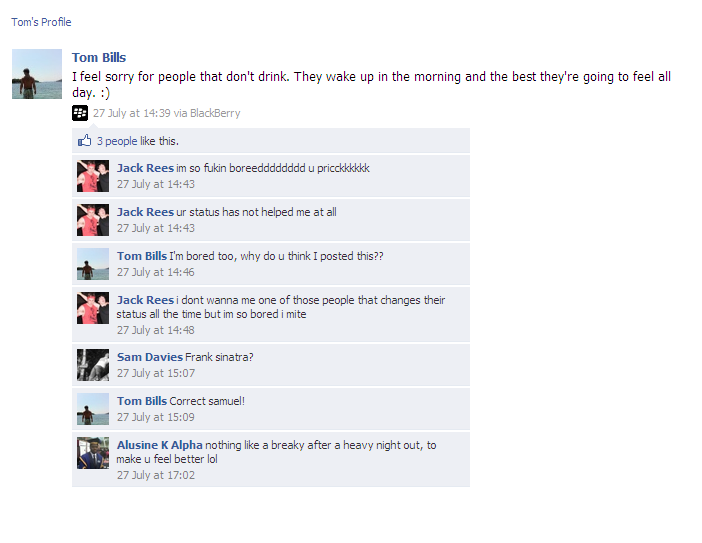Screen dimensions: 702x543
Task: Open Alusine K Alpha profile name link
Action: point(160,445)
